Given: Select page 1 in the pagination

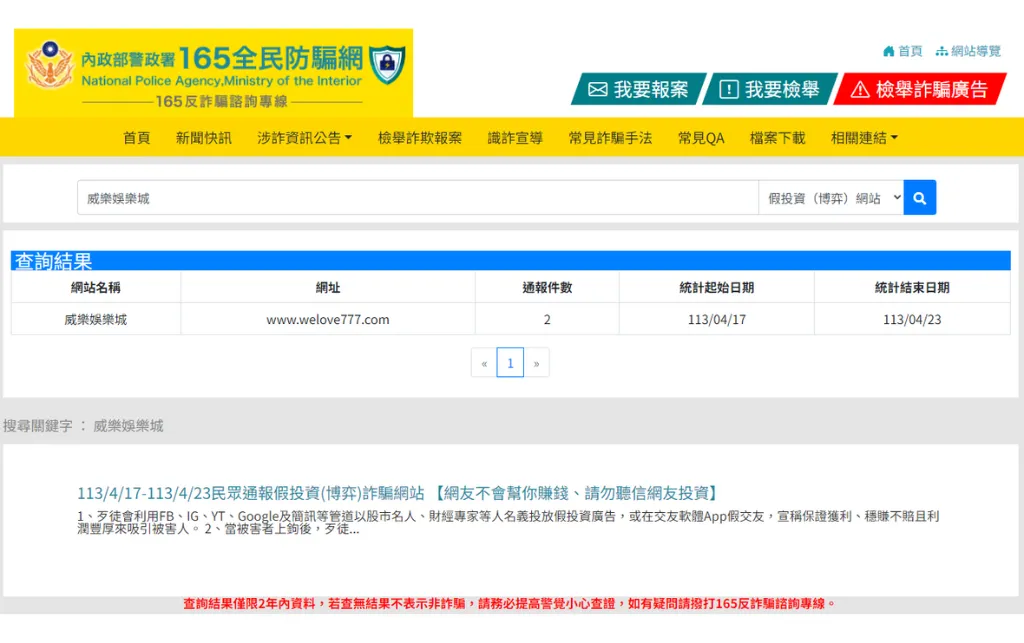Looking at the screenshot, I should pos(509,362).
